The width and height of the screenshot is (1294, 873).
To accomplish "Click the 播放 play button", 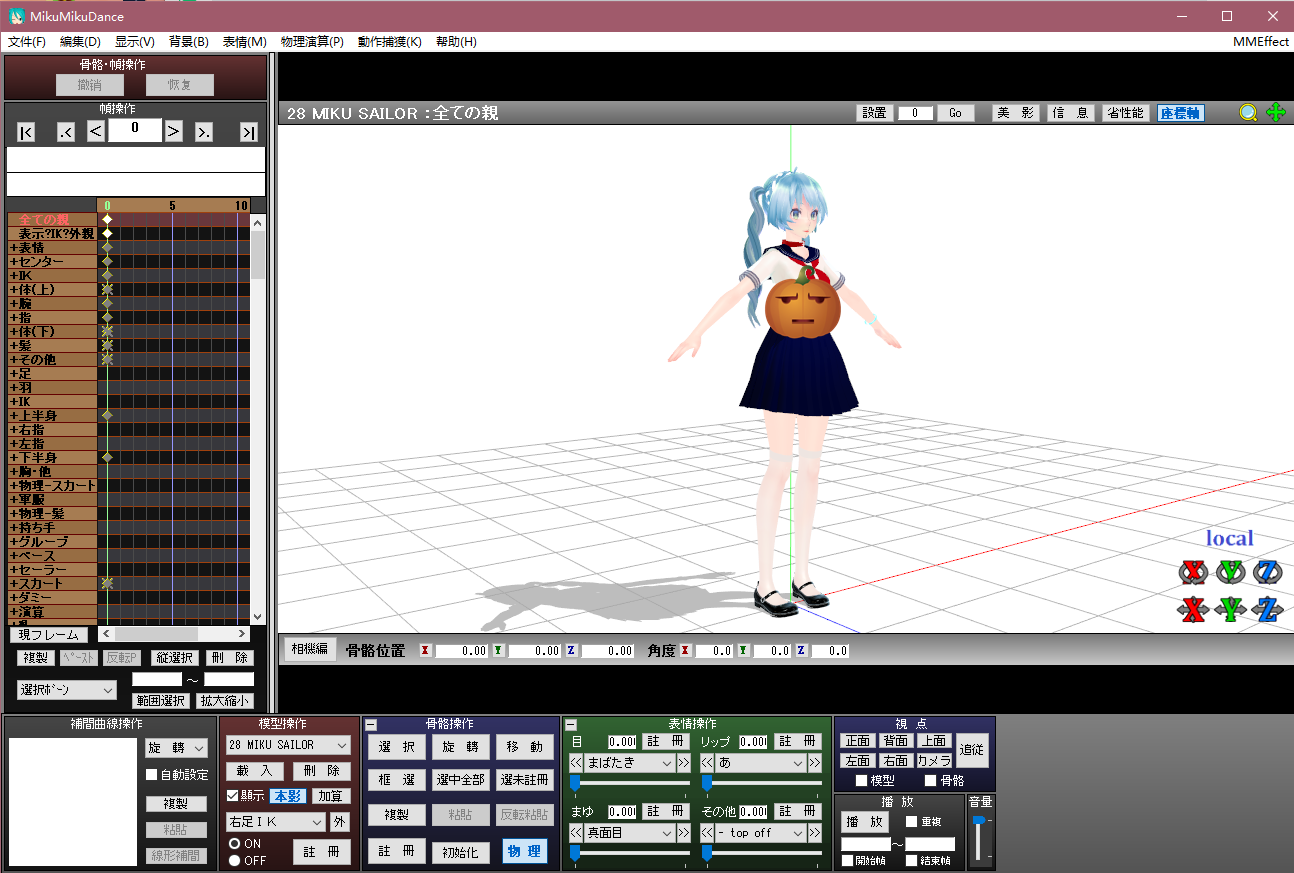I will coord(865,822).
